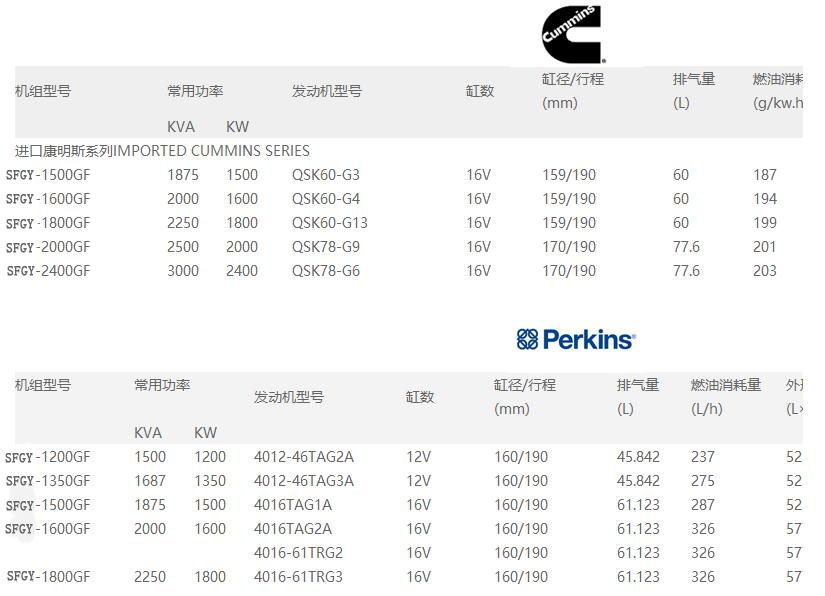Screen dimensions: 825x596
Task: Click 12V in the 4012-46TAG3A row
Action: click(418, 481)
